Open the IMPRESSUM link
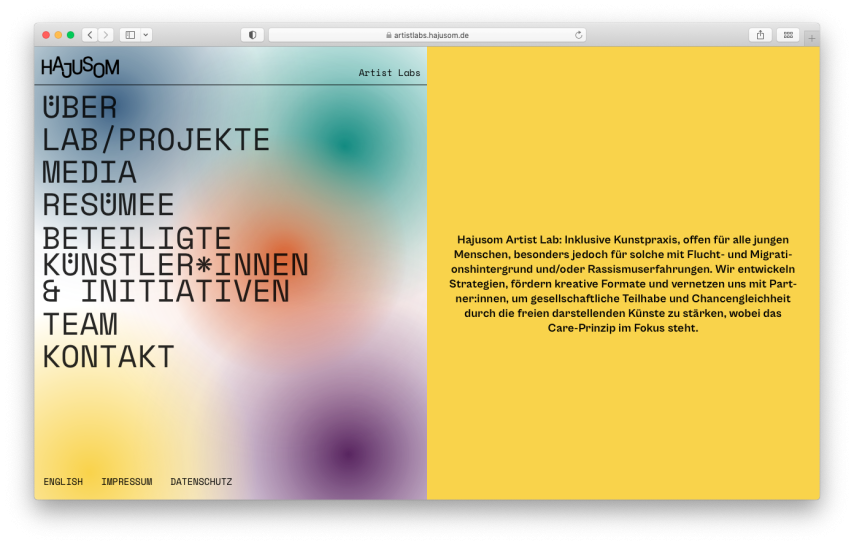854x545 pixels. pos(126,482)
